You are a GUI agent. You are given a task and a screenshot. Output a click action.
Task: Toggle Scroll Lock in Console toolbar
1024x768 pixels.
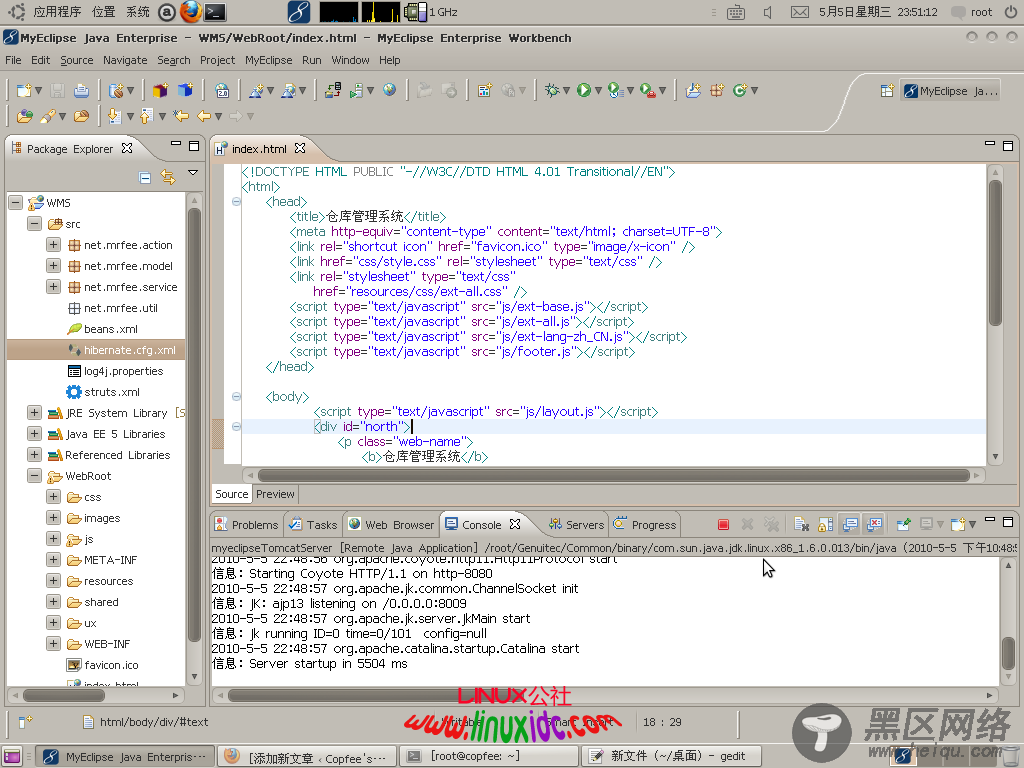pyautogui.click(x=825, y=524)
